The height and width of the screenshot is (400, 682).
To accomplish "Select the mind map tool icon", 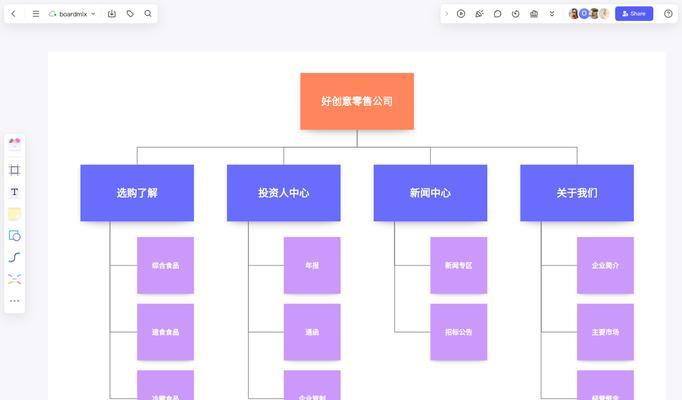I will pyautogui.click(x=14, y=279).
